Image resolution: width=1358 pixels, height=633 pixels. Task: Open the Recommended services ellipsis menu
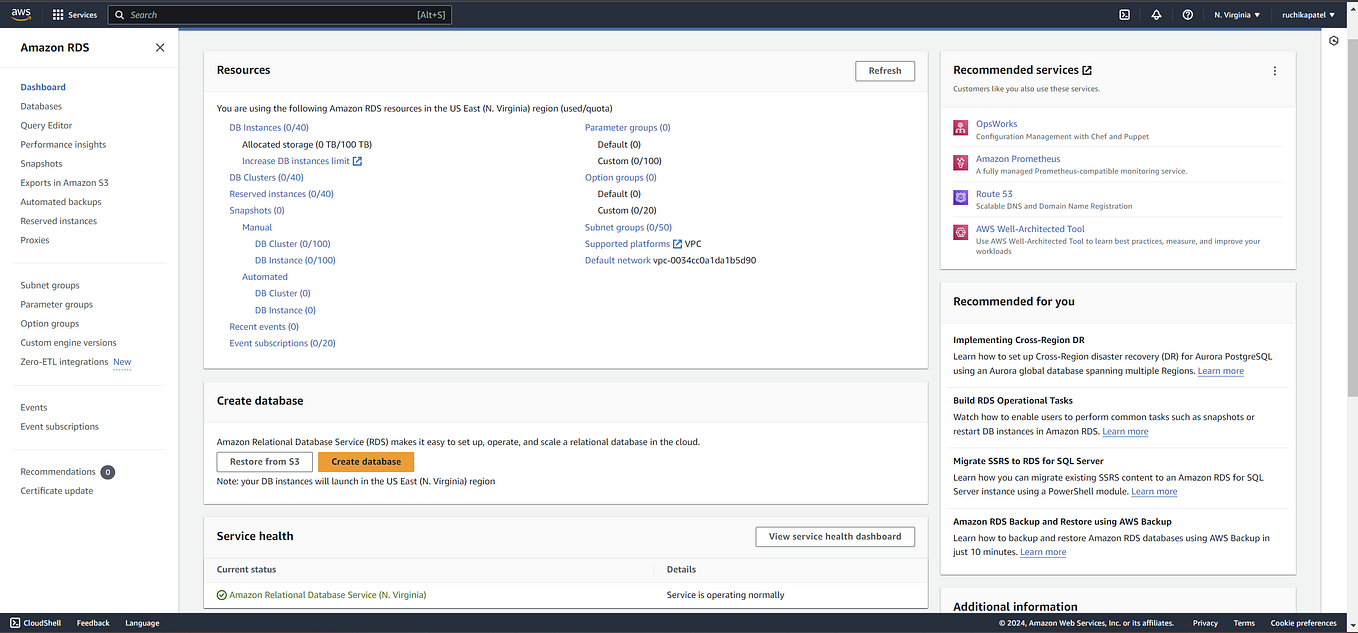pos(1275,70)
